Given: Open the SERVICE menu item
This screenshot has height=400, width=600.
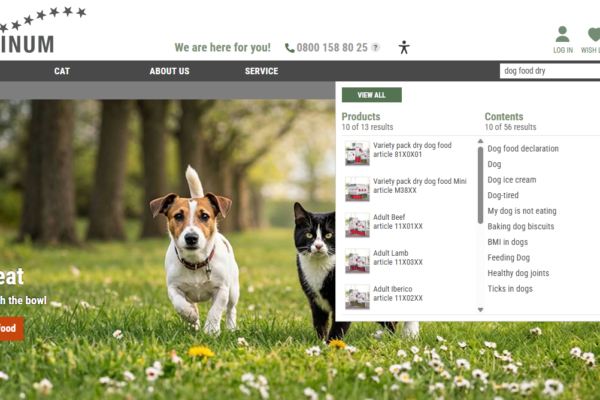Looking at the screenshot, I should [261, 71].
